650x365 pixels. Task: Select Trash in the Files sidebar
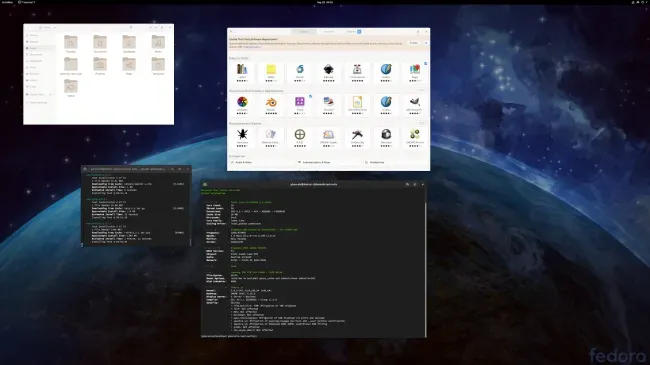click(33, 86)
